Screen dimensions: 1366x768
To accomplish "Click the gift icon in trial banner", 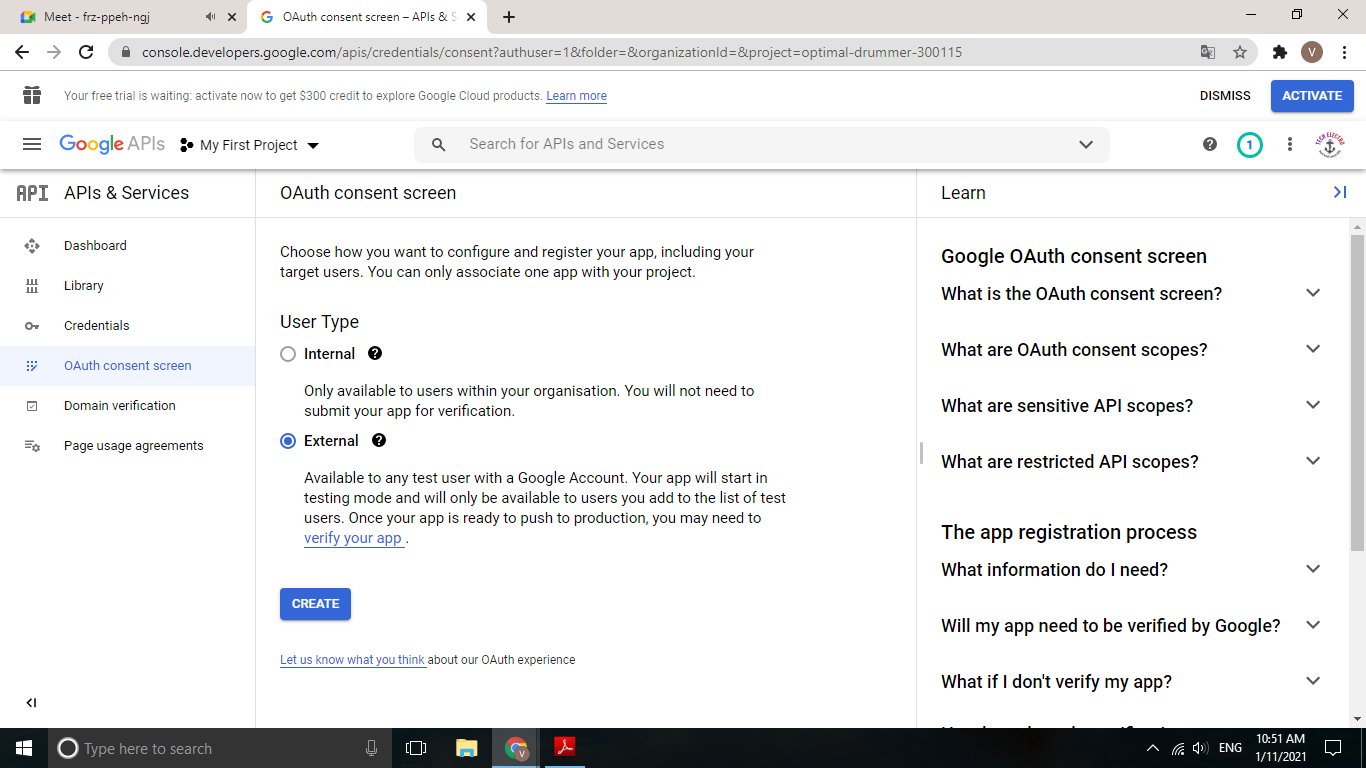I will tap(32, 95).
